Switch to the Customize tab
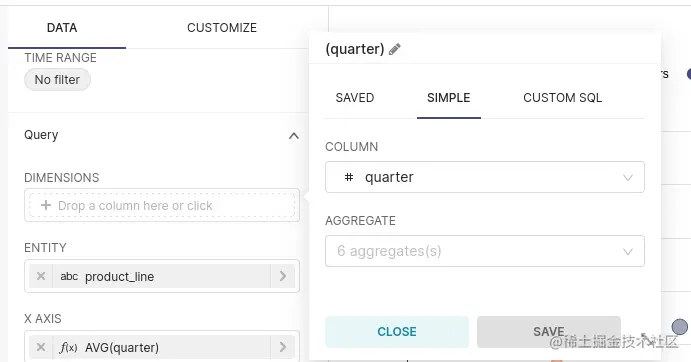691x362 pixels. 222,28
